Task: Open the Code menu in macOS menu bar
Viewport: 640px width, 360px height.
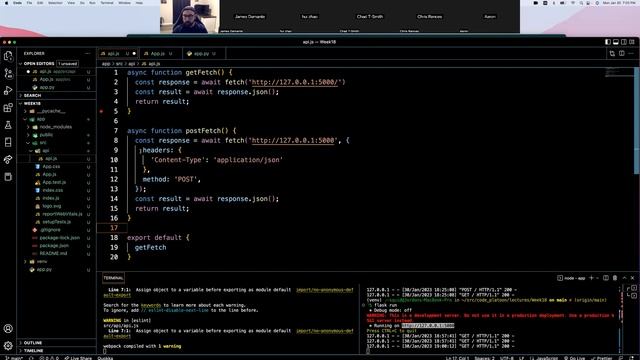Action: click(x=17, y=3)
